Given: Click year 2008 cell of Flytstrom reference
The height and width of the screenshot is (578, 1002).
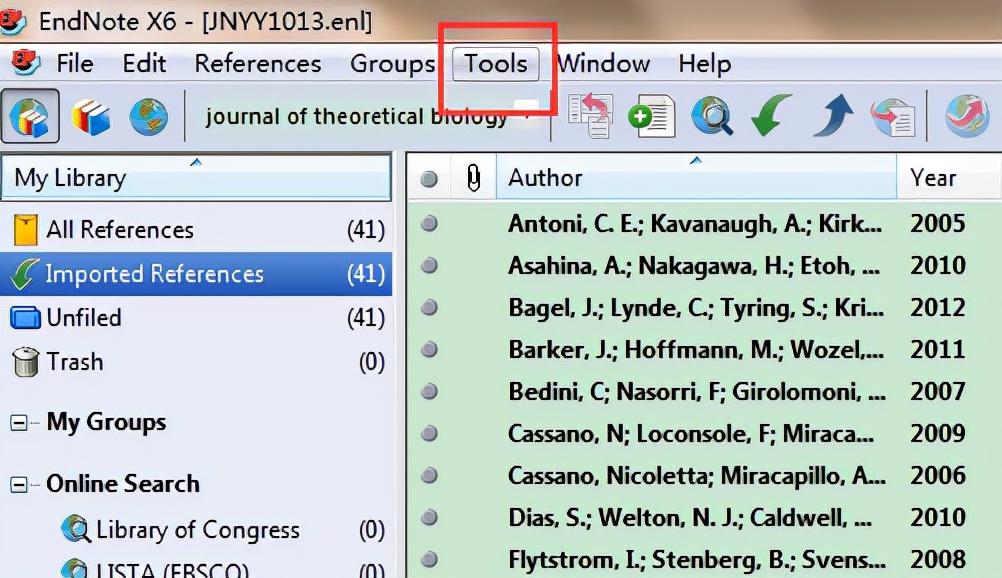Looking at the screenshot, I should point(937,559).
